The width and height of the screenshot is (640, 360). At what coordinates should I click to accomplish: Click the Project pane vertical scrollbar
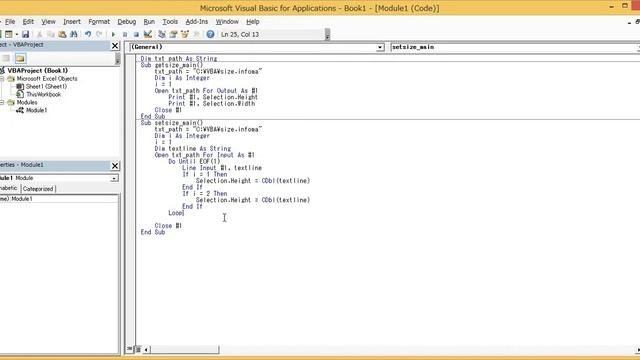pyautogui.click(x=118, y=59)
